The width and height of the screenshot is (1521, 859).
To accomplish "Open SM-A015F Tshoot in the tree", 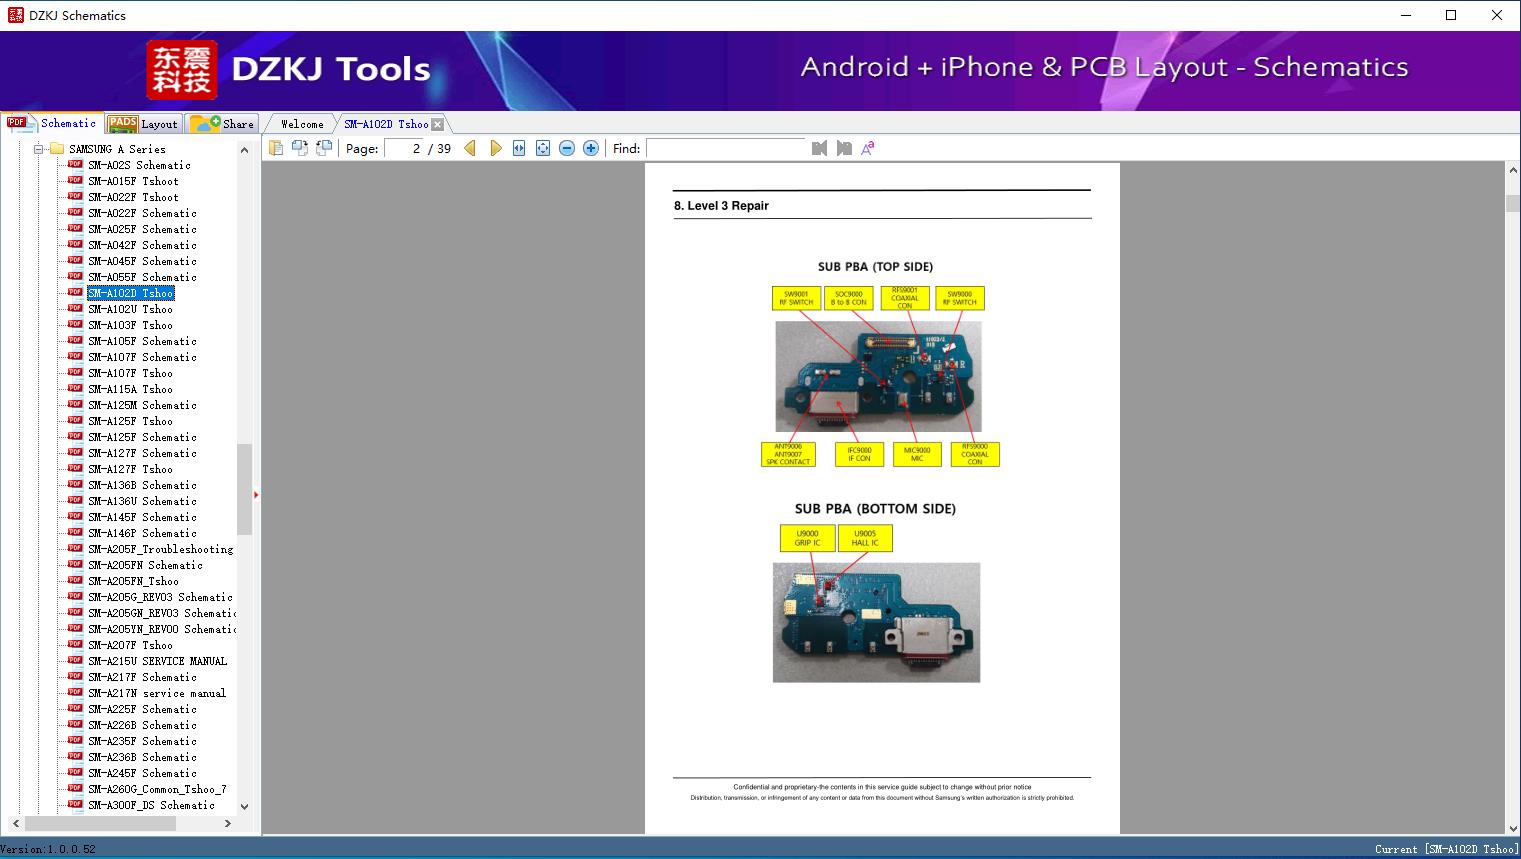I will click(x=133, y=181).
